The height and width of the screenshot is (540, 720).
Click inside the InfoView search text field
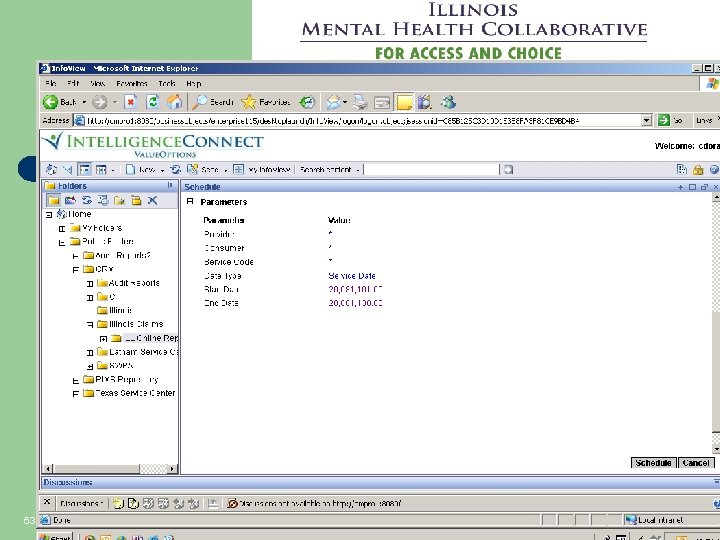tap(431, 169)
